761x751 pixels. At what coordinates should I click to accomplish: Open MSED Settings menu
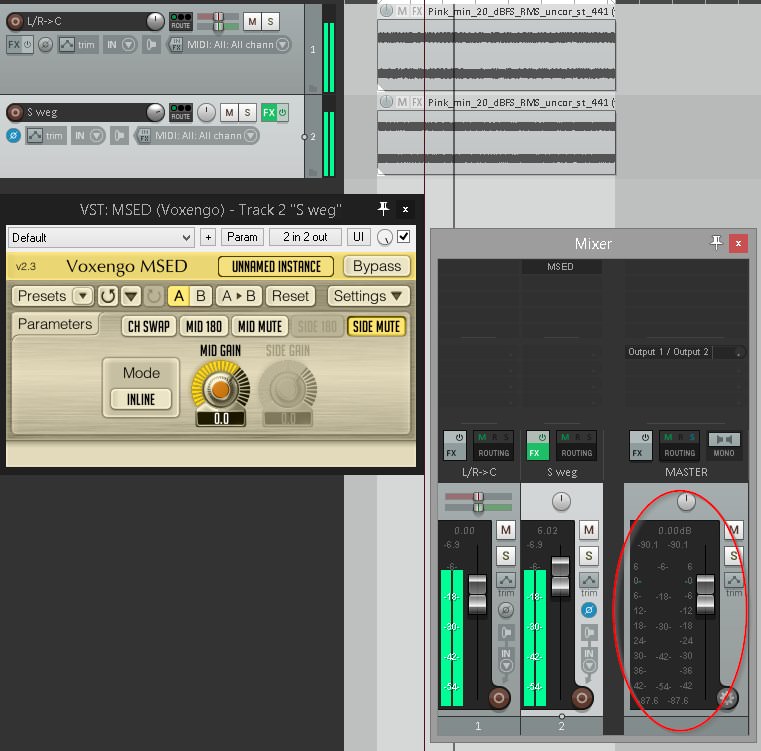point(368,296)
